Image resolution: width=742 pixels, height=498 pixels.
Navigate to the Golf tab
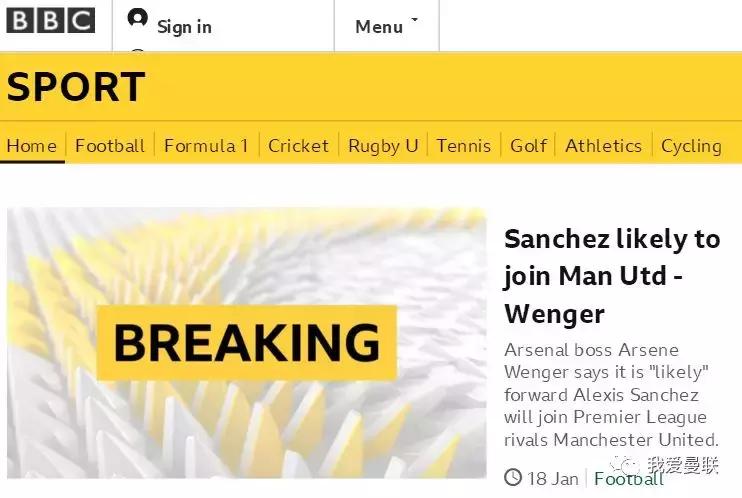[528, 146]
